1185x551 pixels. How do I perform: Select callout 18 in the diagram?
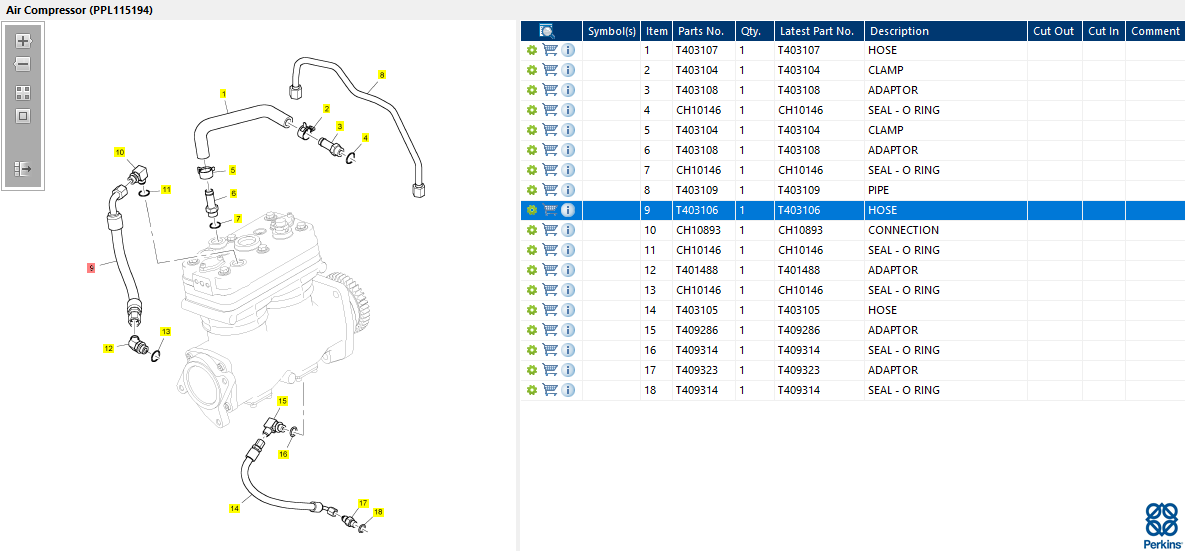[378, 512]
